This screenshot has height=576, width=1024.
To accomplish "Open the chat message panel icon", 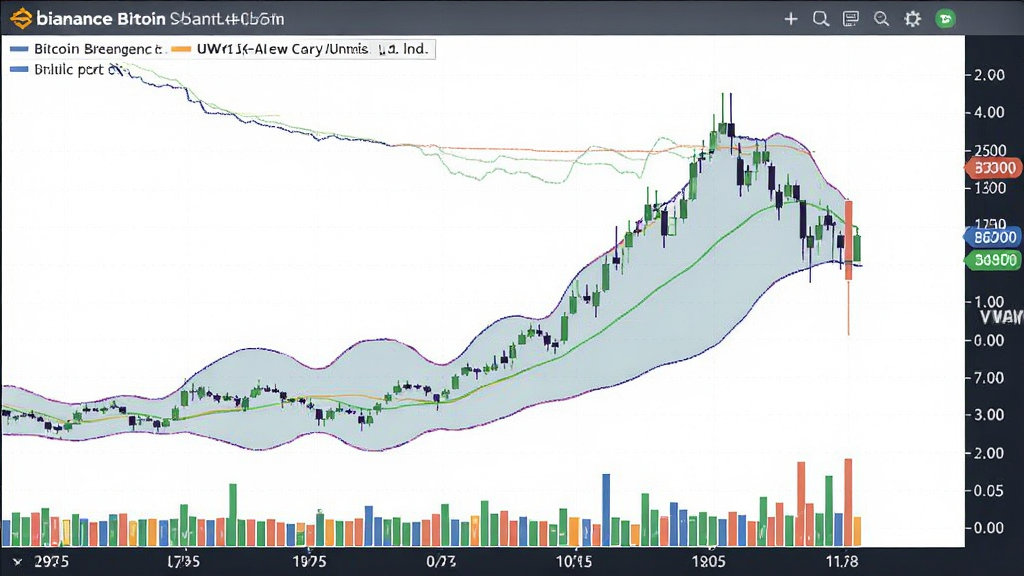I will (x=851, y=19).
